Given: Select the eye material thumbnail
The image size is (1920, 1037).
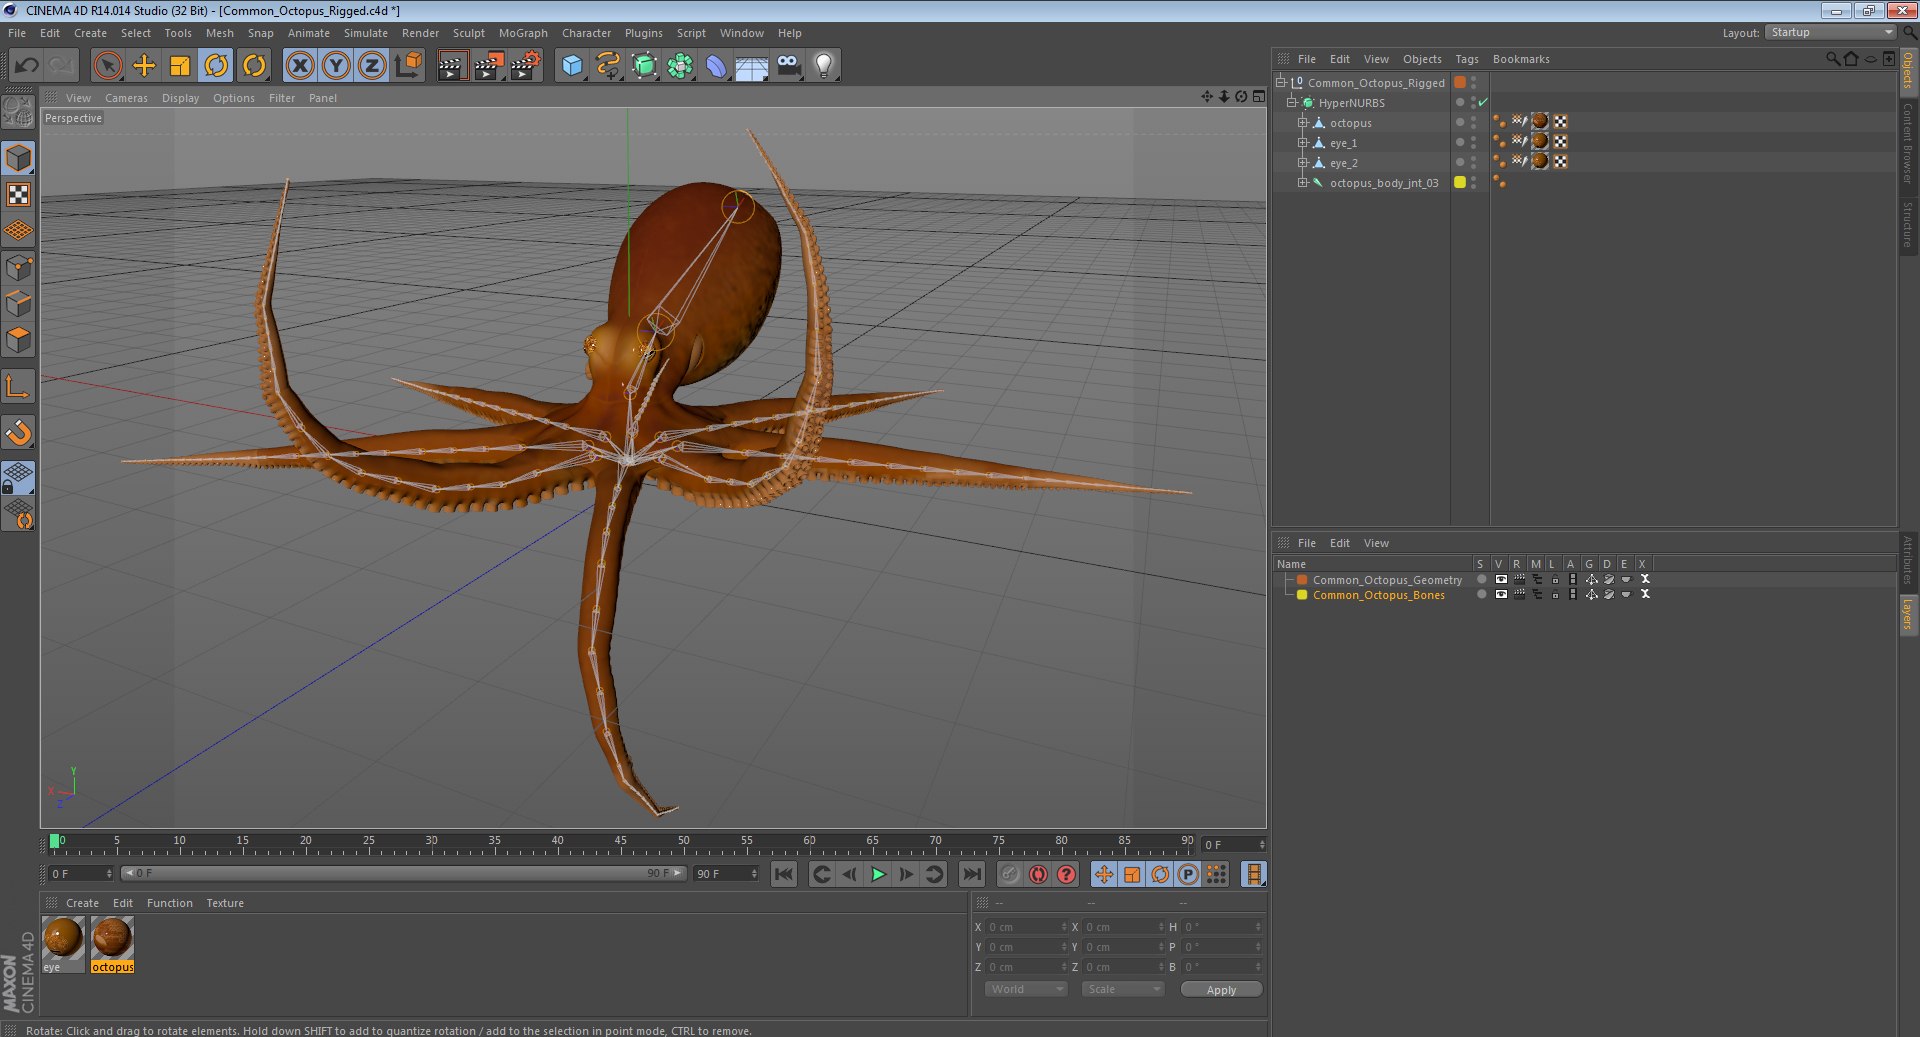Looking at the screenshot, I should [x=63, y=939].
